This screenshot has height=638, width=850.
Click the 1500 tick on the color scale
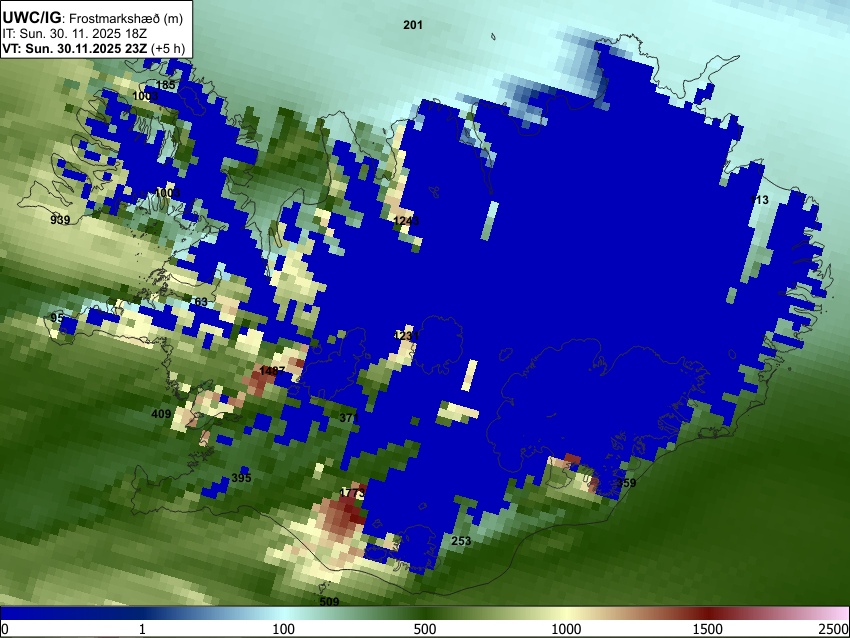pyautogui.click(x=707, y=629)
